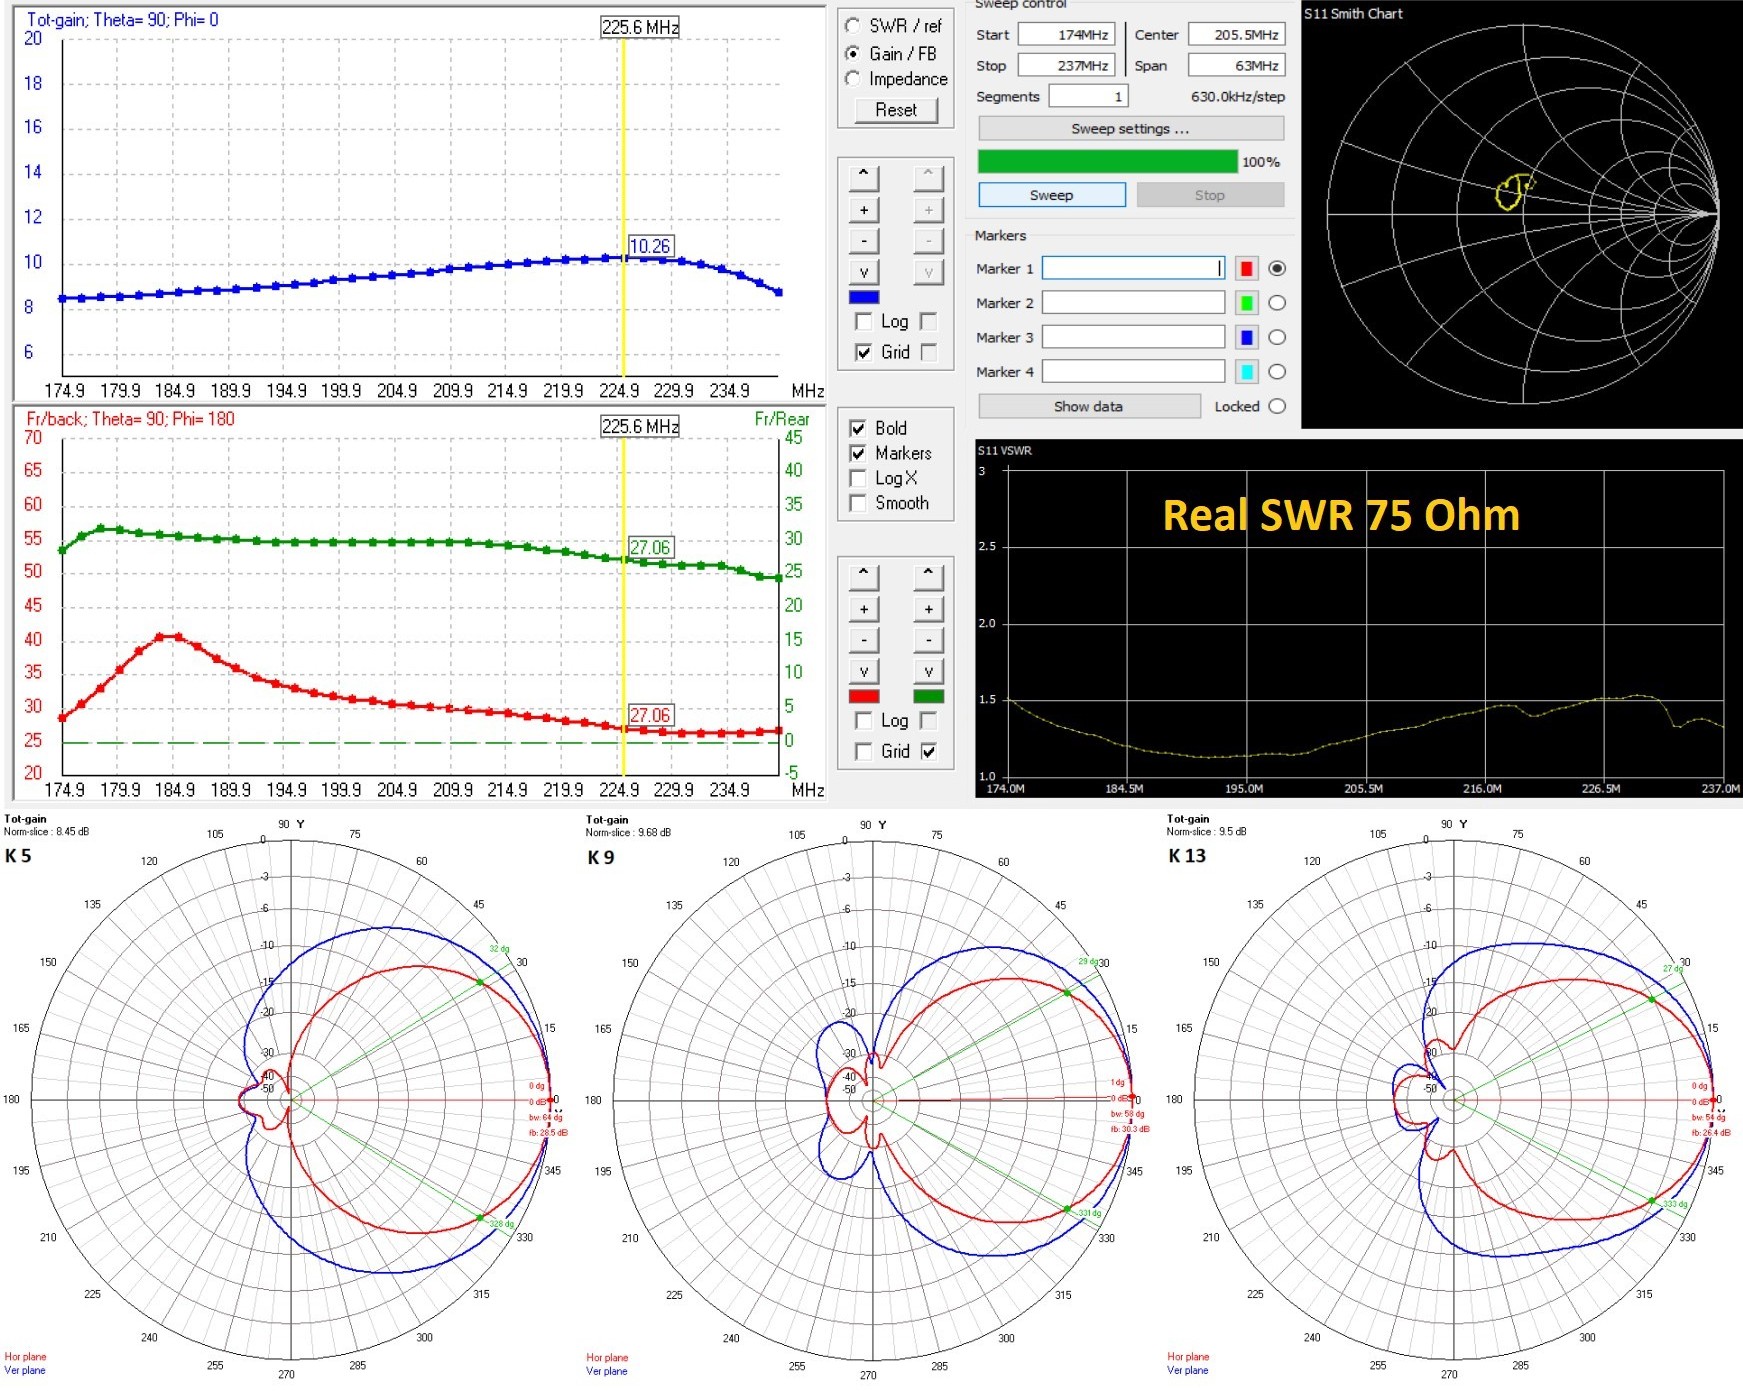Click the Center field showing 205.5MHz

1236,34
